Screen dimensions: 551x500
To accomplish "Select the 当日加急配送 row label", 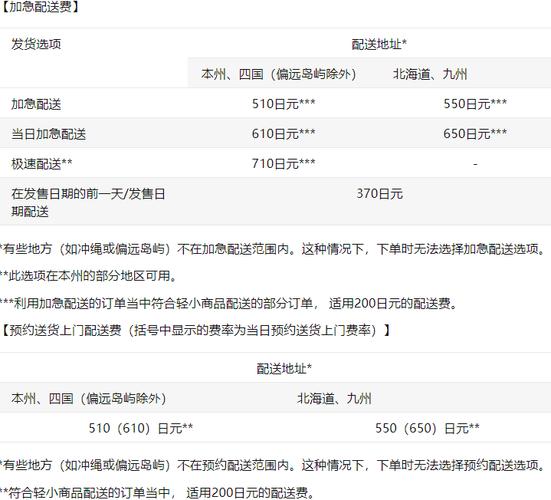I will [x=48, y=134].
